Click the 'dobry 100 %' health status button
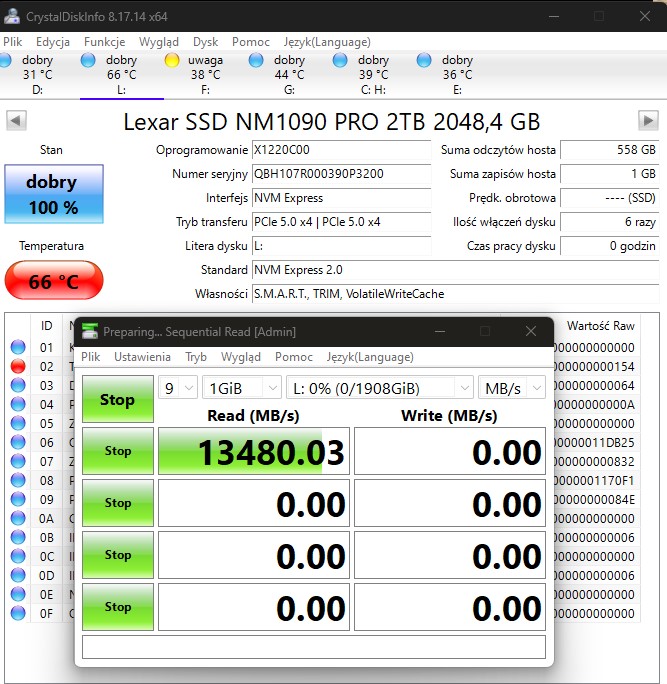 coord(53,195)
